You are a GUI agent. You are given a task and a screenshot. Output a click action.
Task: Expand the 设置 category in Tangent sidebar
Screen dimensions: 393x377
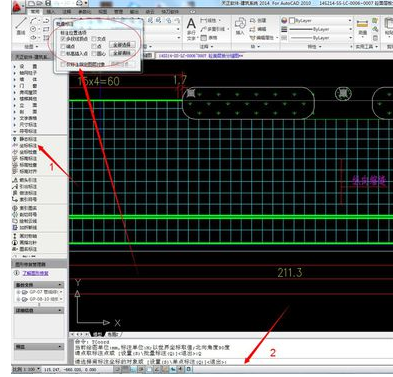point(25,66)
